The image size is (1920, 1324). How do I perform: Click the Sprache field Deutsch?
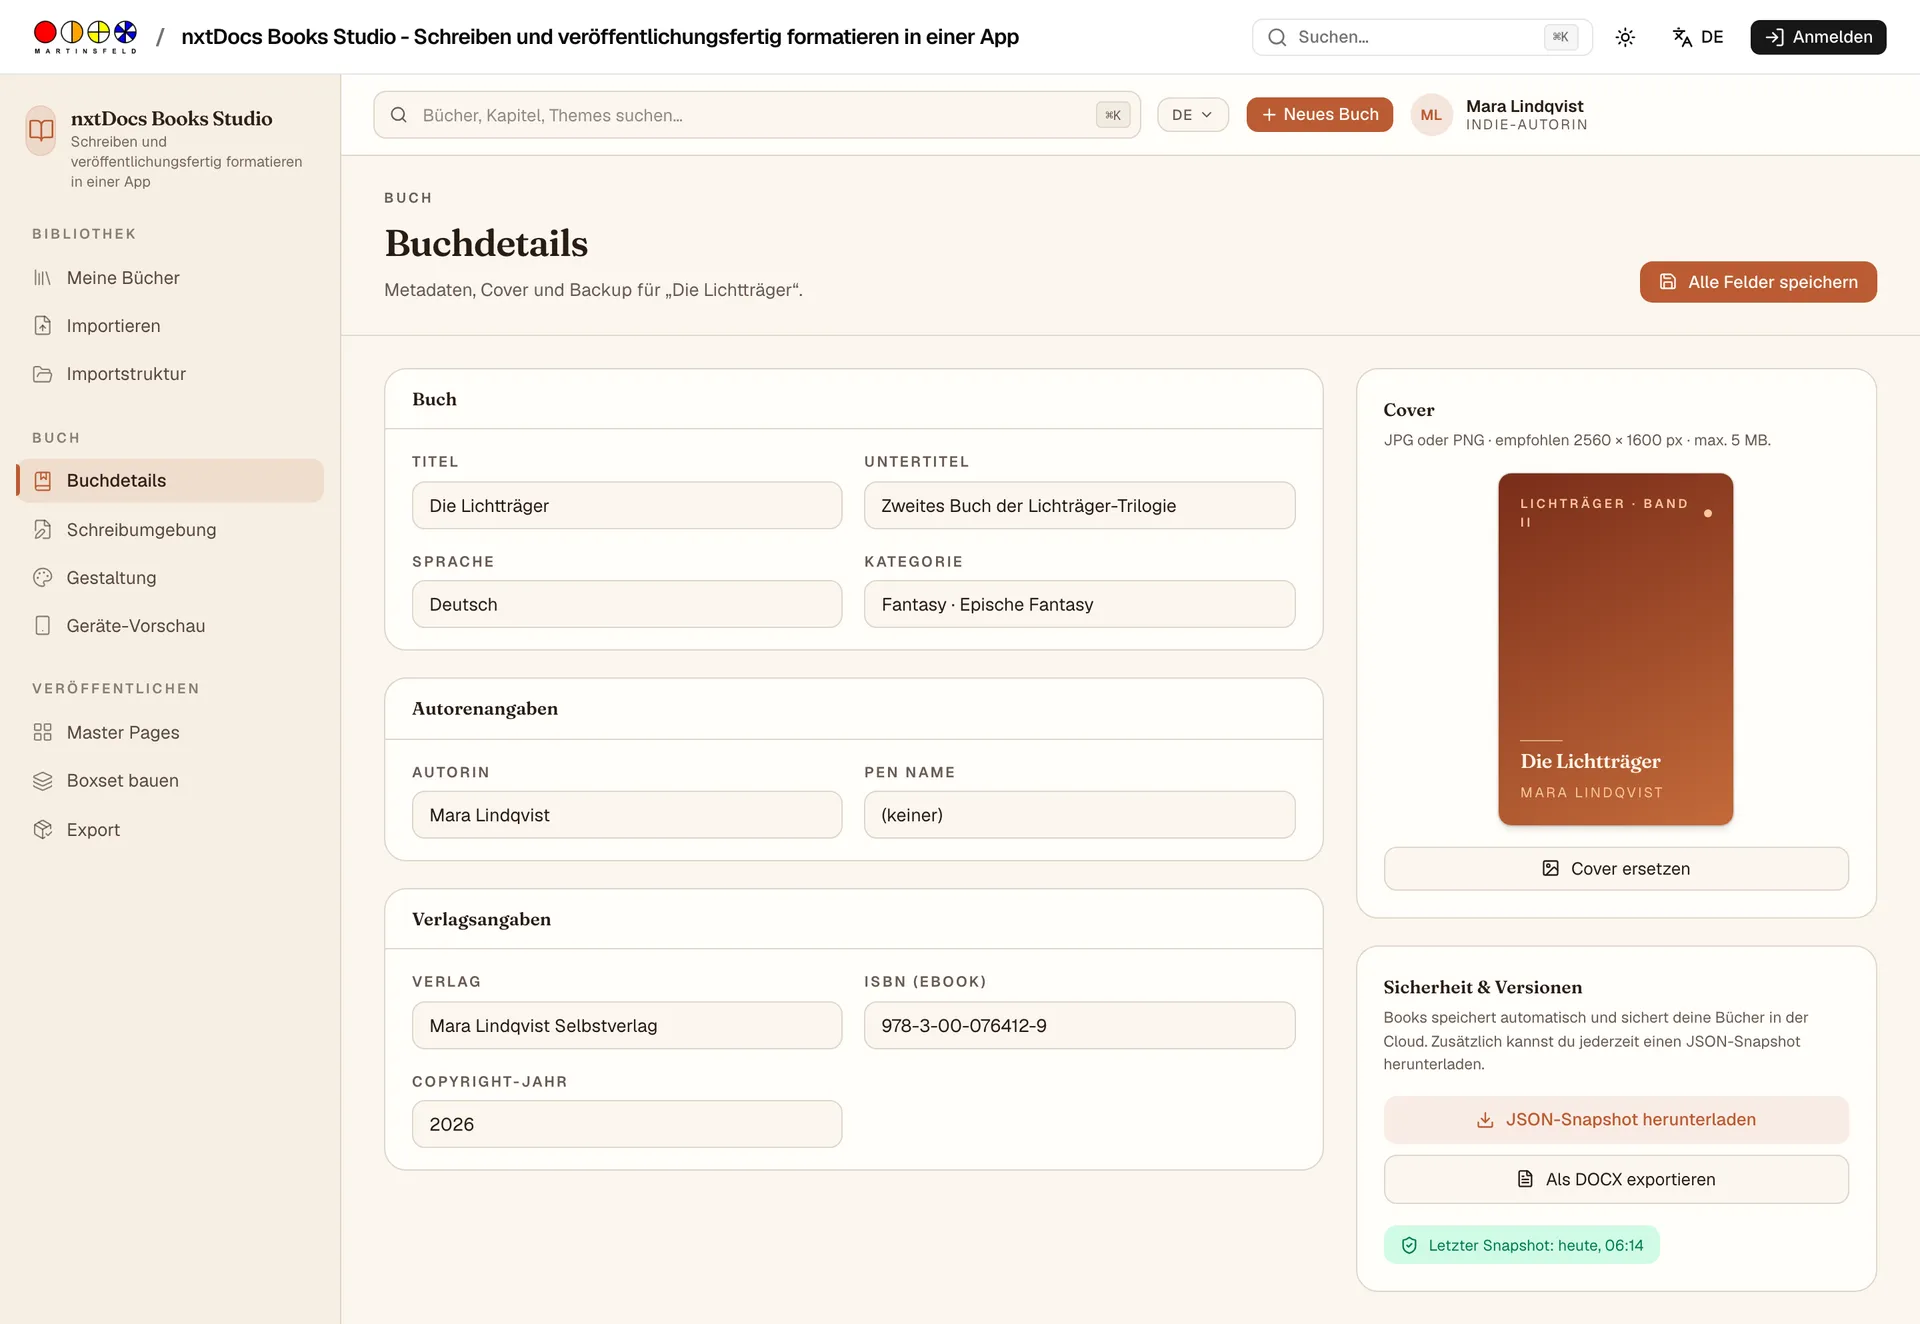click(627, 605)
